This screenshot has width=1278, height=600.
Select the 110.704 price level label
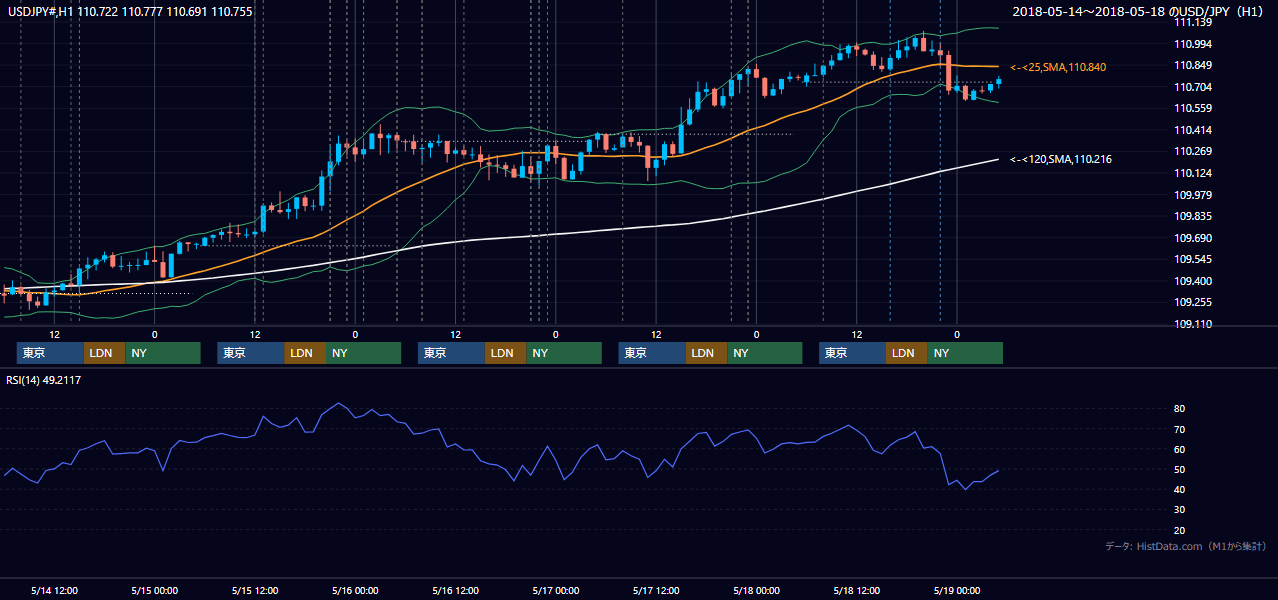[1193, 87]
